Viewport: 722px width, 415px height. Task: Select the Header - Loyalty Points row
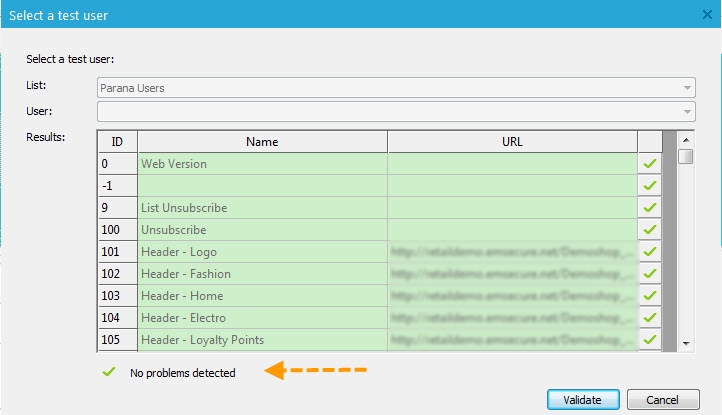coord(262,340)
